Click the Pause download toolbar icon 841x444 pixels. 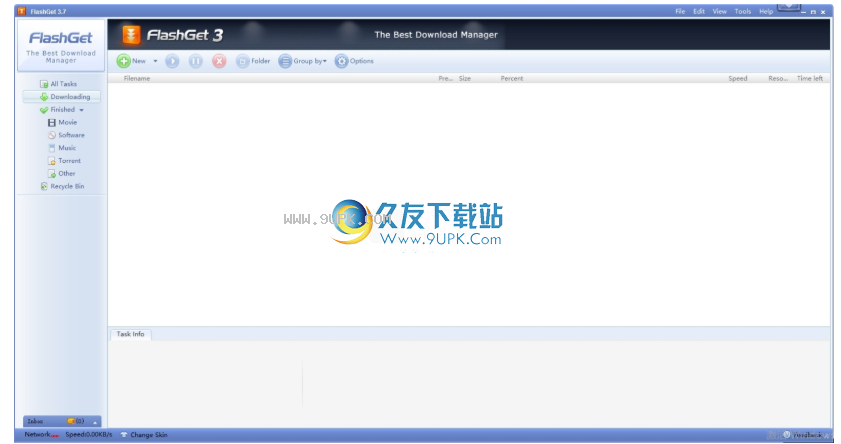pyautogui.click(x=196, y=61)
